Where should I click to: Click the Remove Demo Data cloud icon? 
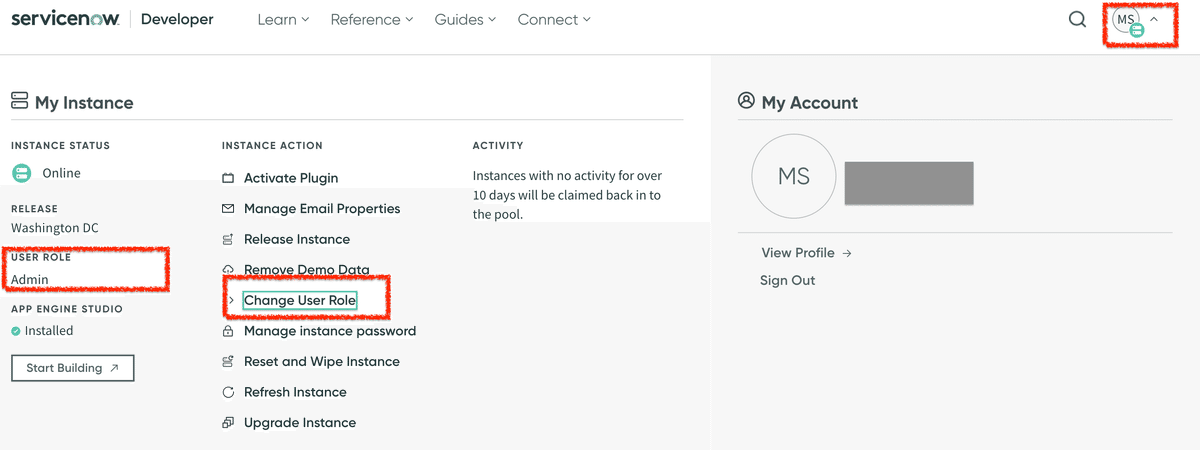228,270
